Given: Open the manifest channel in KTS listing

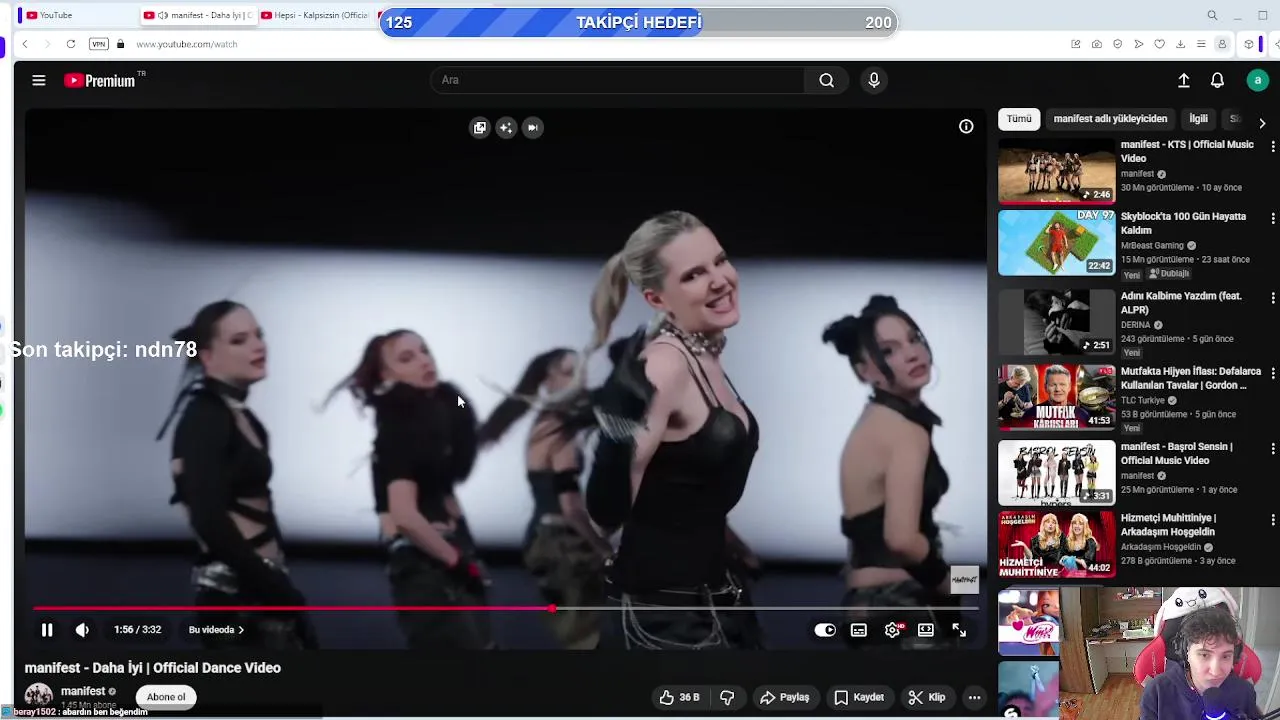Looking at the screenshot, I should pos(1138,174).
